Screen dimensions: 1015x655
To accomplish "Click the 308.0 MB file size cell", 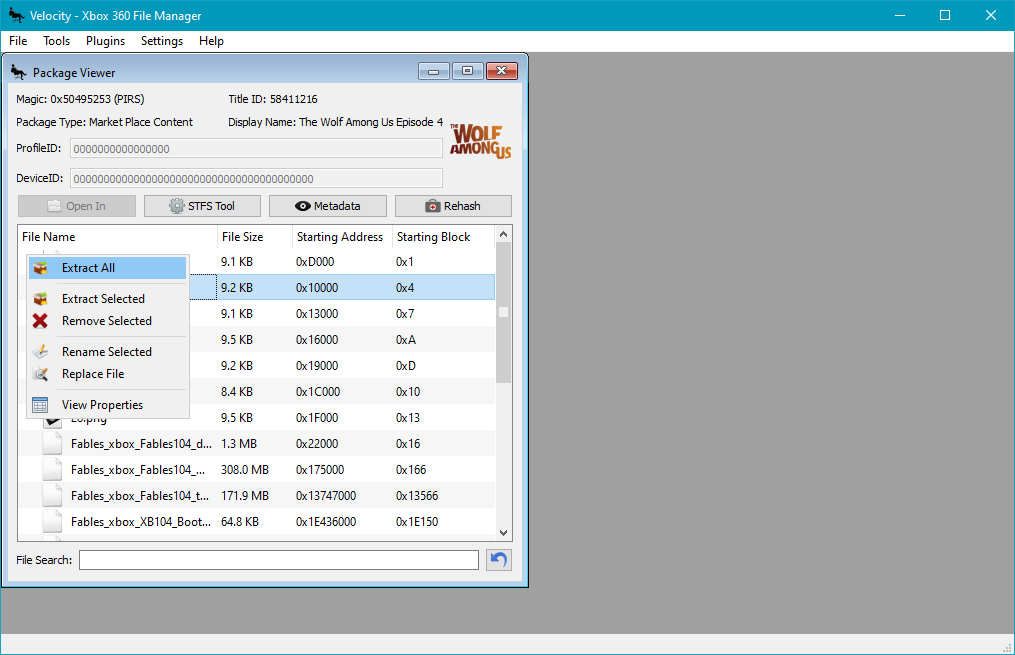I will 245,470.
